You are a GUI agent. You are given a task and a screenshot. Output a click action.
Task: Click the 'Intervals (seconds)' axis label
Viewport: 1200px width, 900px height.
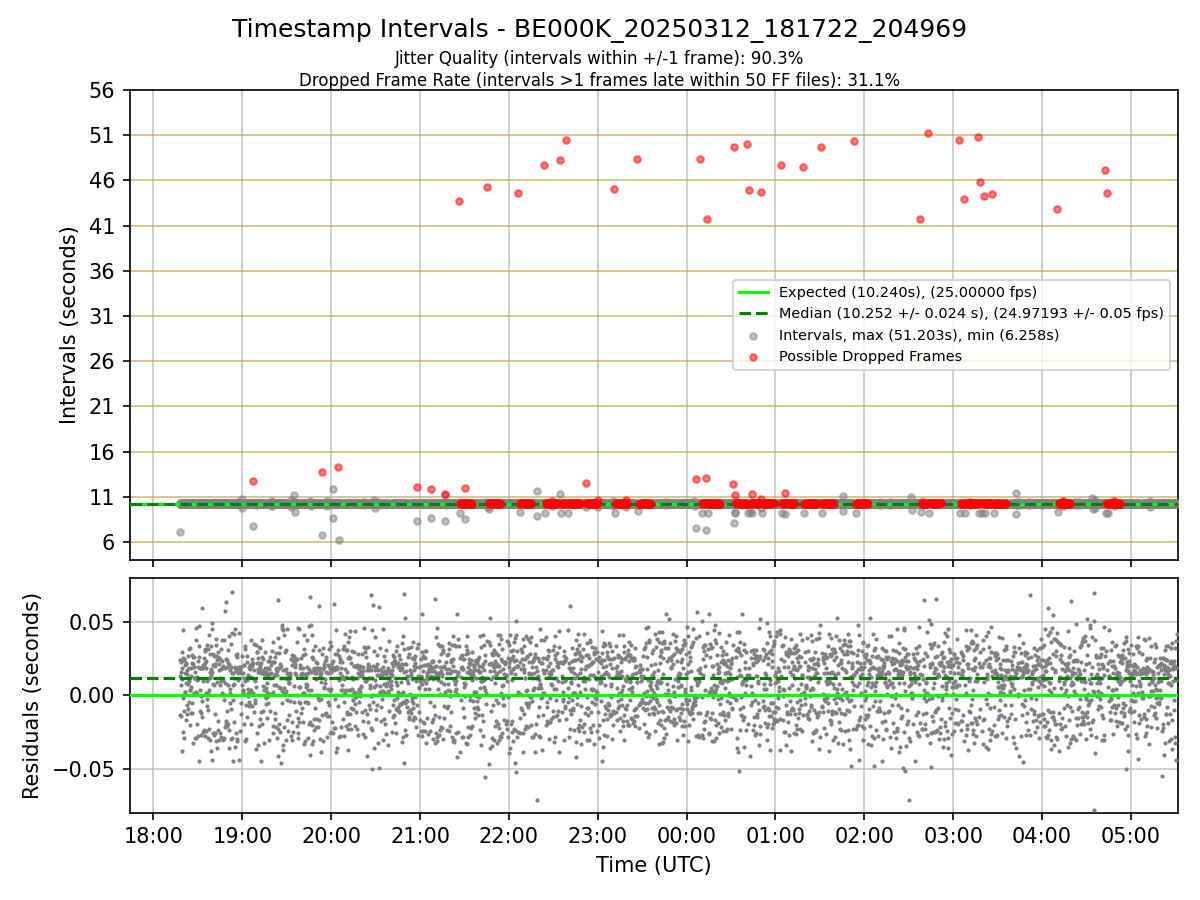pyautogui.click(x=68, y=325)
